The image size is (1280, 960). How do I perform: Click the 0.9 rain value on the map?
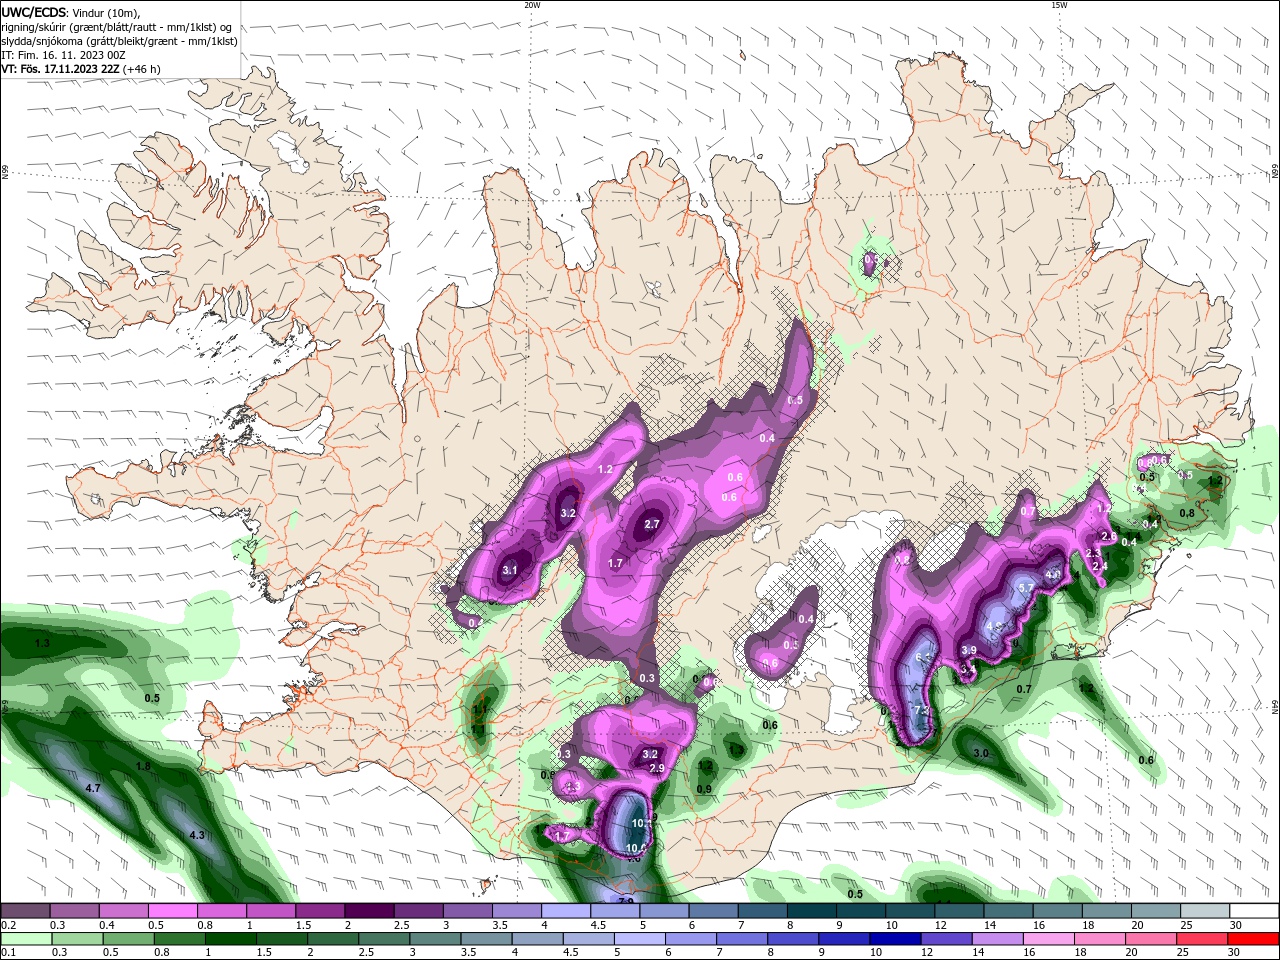click(x=703, y=789)
